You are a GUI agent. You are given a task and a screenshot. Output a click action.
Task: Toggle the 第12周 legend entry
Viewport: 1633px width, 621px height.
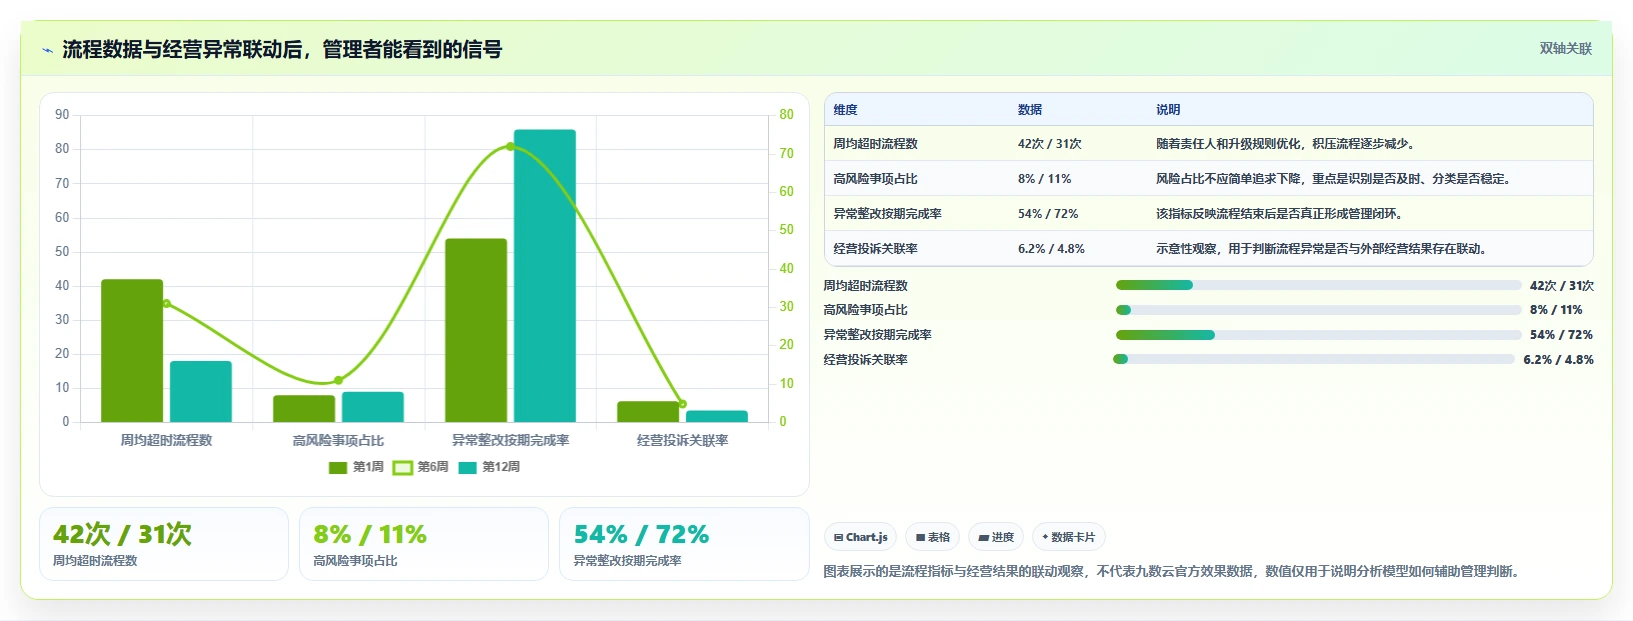489,467
